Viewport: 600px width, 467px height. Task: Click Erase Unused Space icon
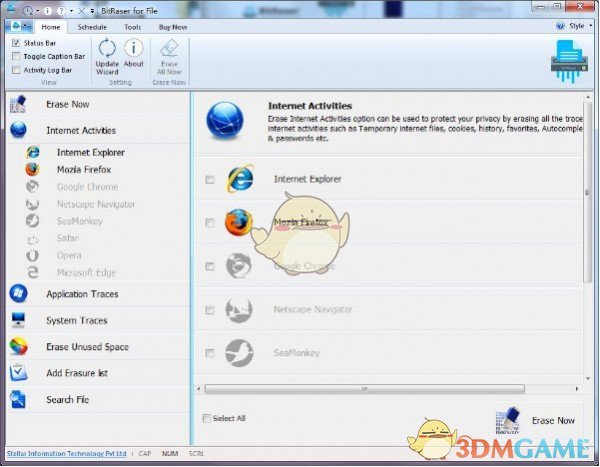(18, 346)
